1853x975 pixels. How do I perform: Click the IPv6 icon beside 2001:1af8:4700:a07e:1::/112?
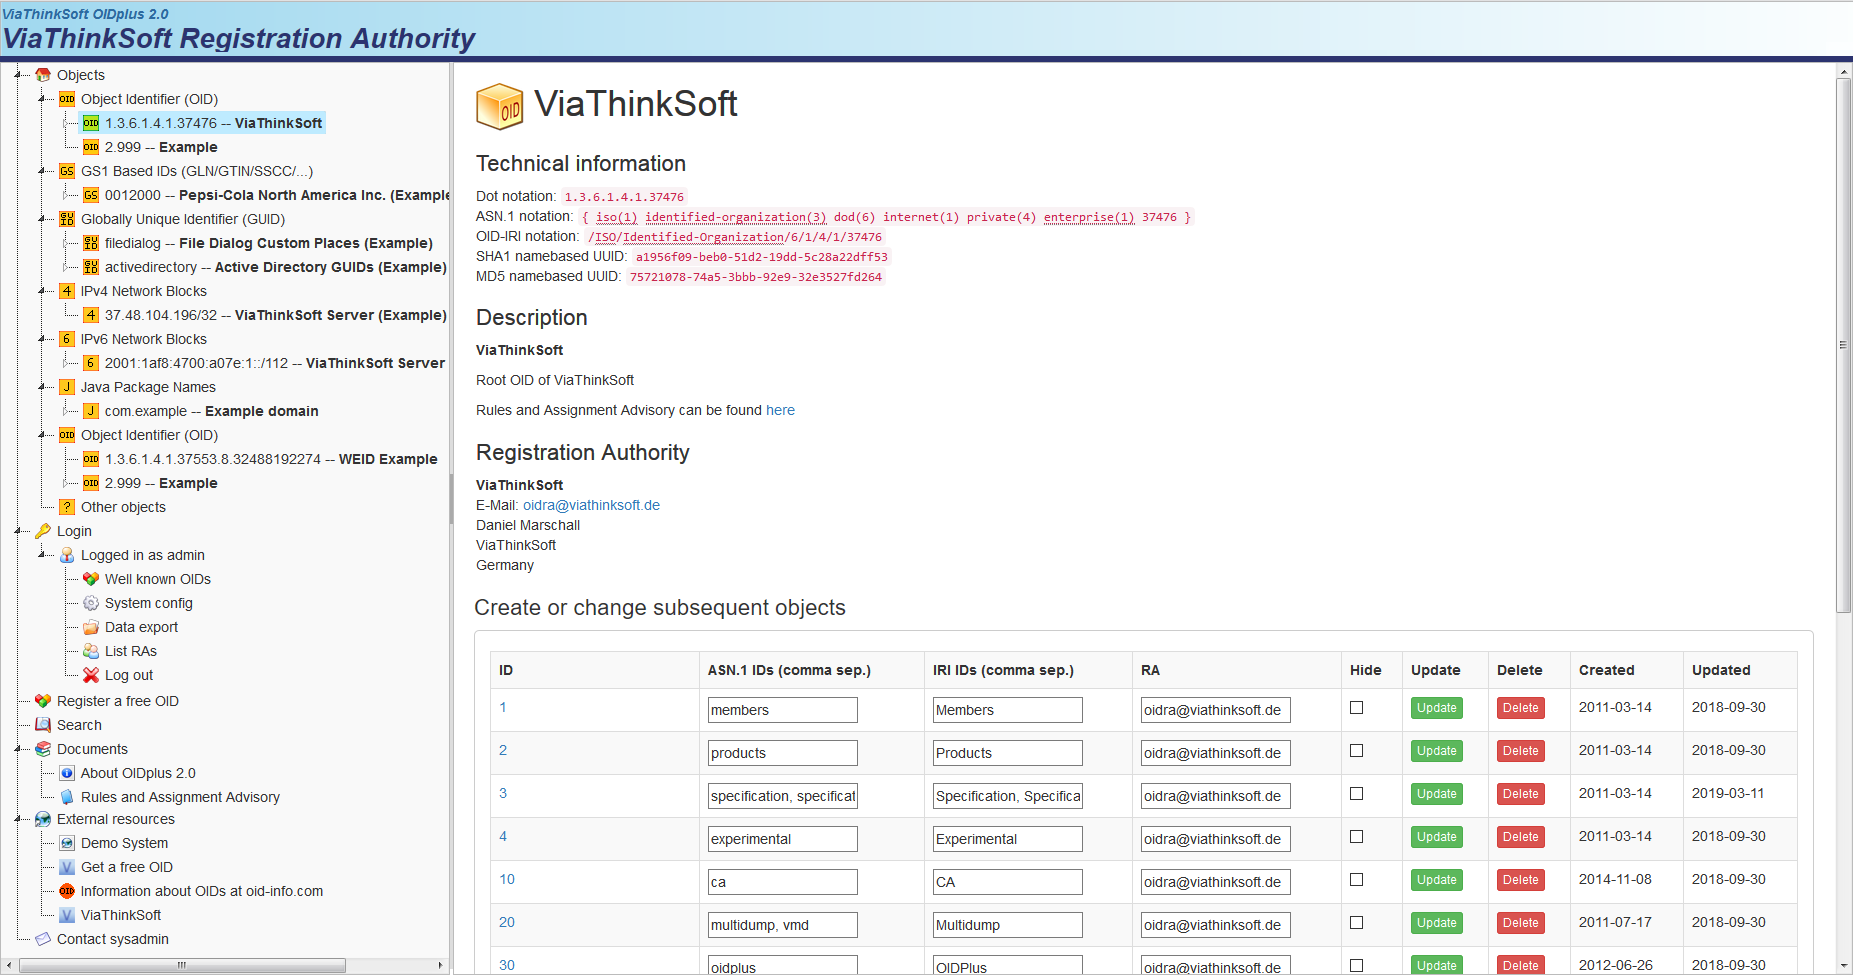(x=91, y=363)
